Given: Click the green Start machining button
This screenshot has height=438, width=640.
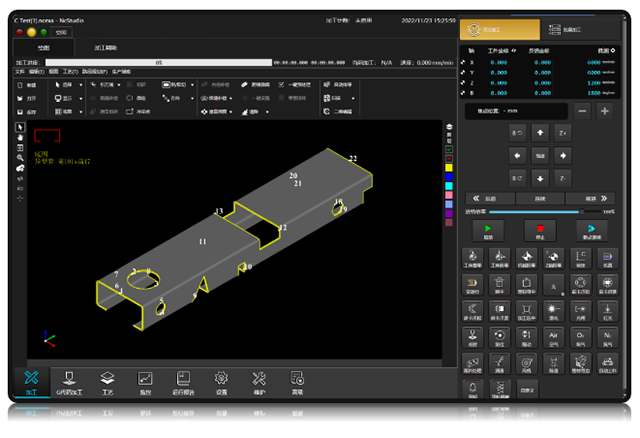Looking at the screenshot, I should [x=489, y=228].
